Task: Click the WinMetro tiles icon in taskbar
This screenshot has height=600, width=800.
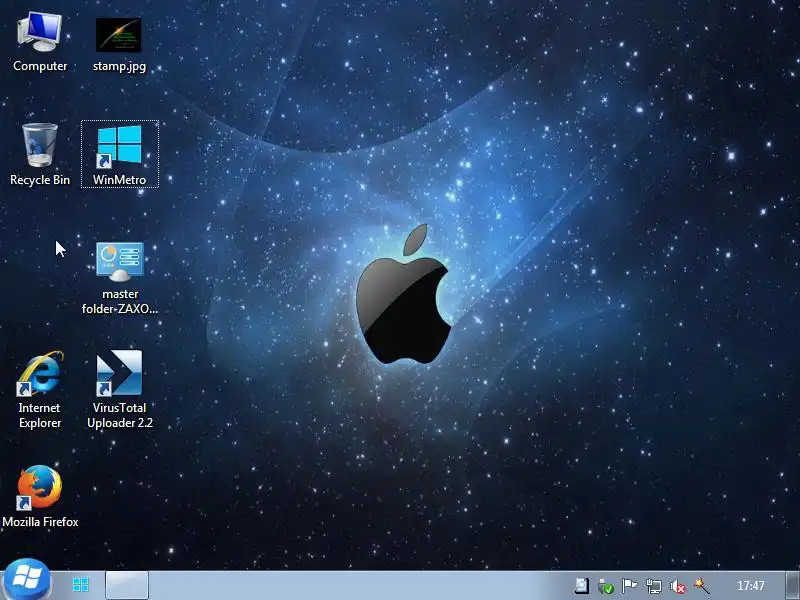Action: [81, 585]
